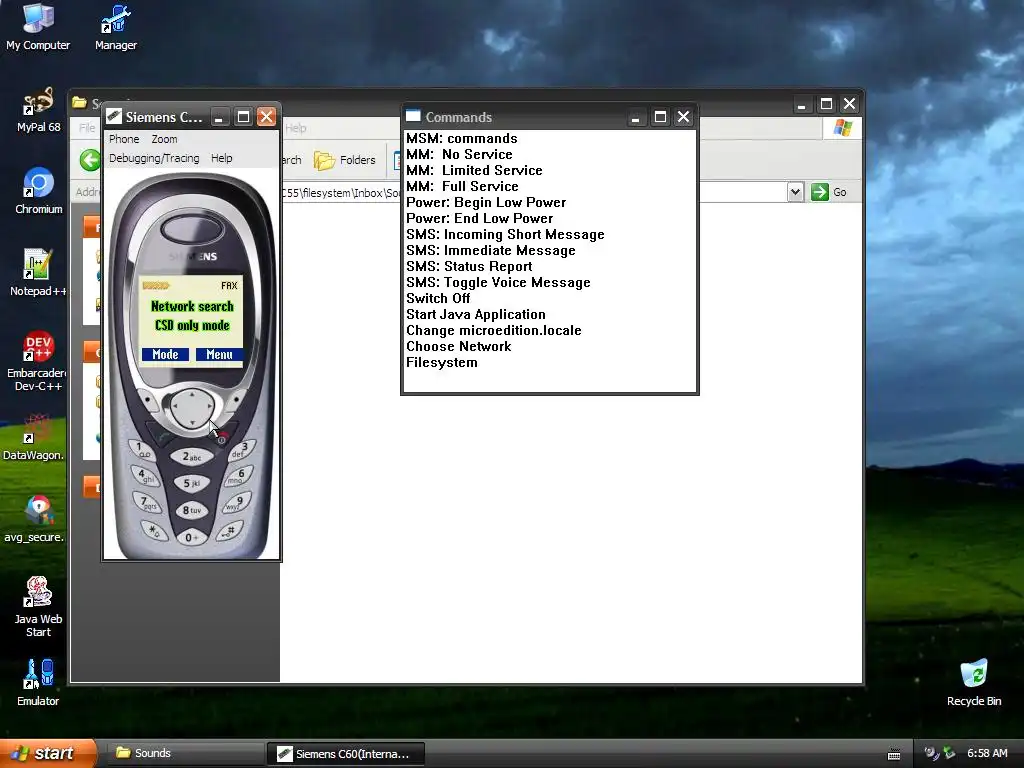1024x768 pixels.
Task: Tap the 4 ghi key on keypad
Action: [x=145, y=475]
